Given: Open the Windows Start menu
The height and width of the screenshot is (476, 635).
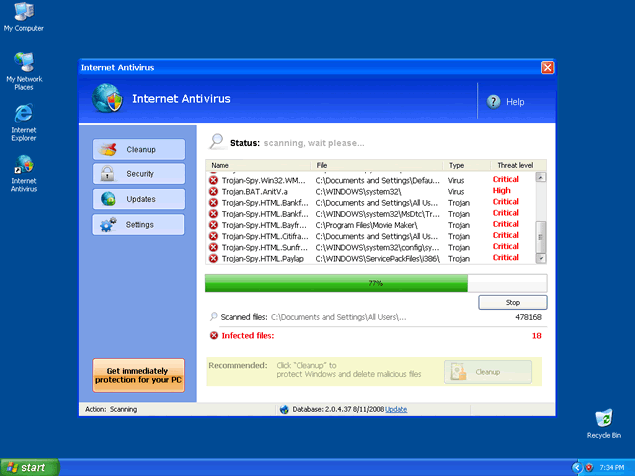Looking at the screenshot, I should click(x=28, y=467).
